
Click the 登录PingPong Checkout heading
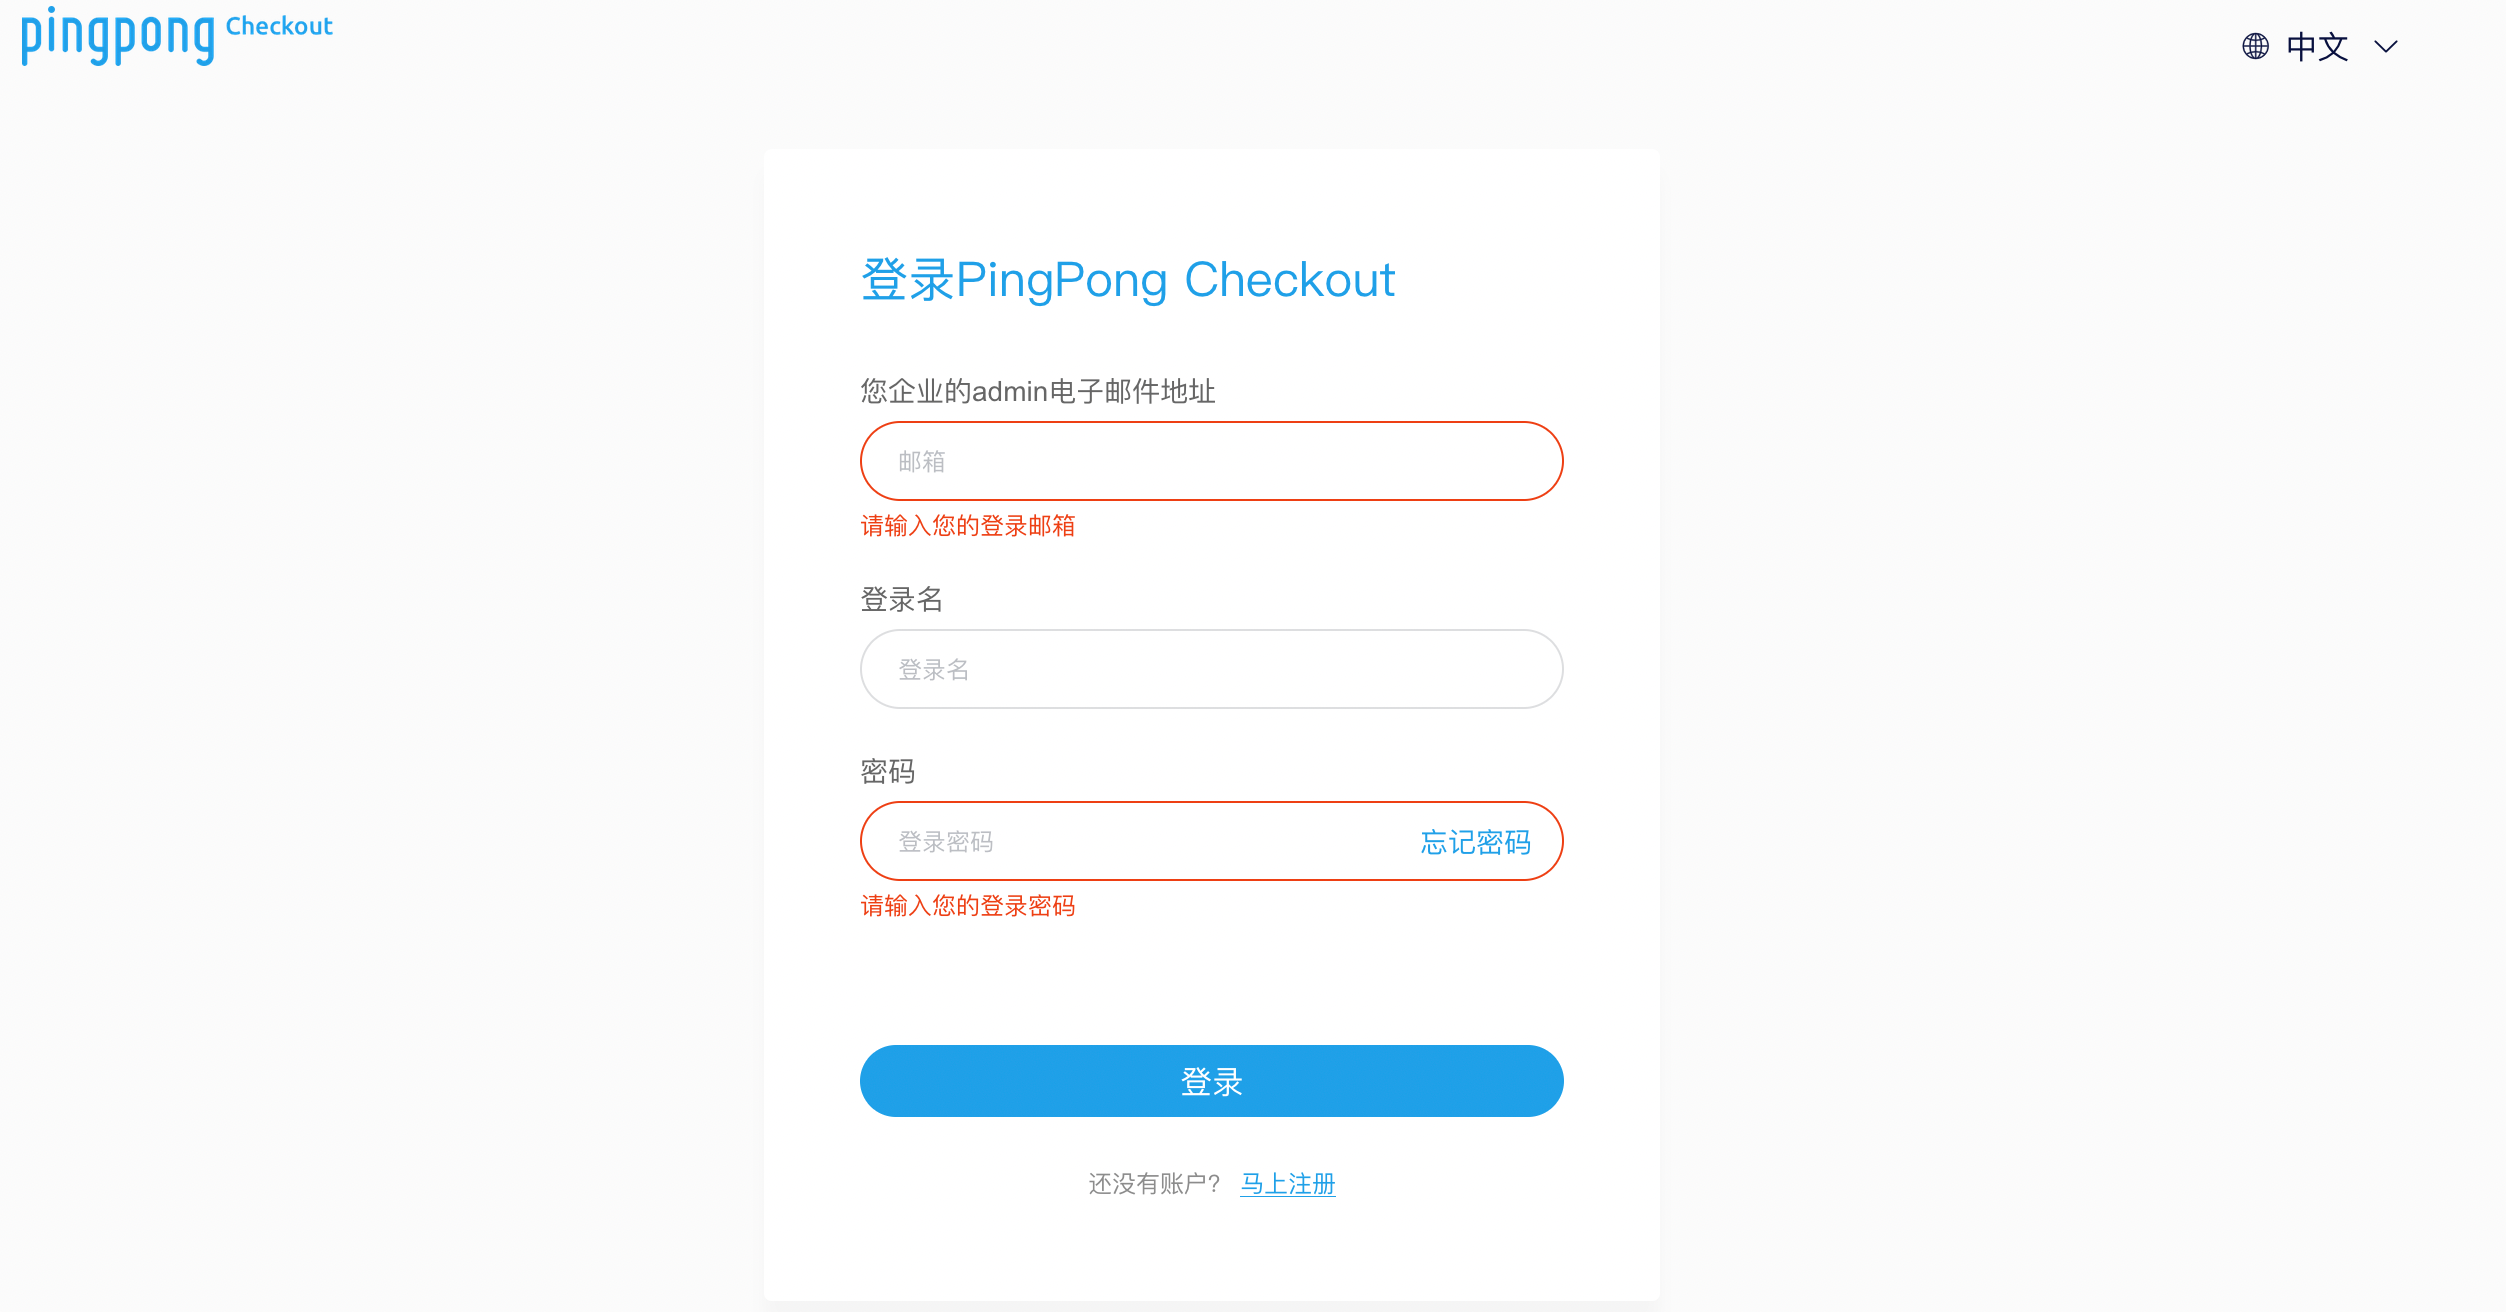point(1127,279)
